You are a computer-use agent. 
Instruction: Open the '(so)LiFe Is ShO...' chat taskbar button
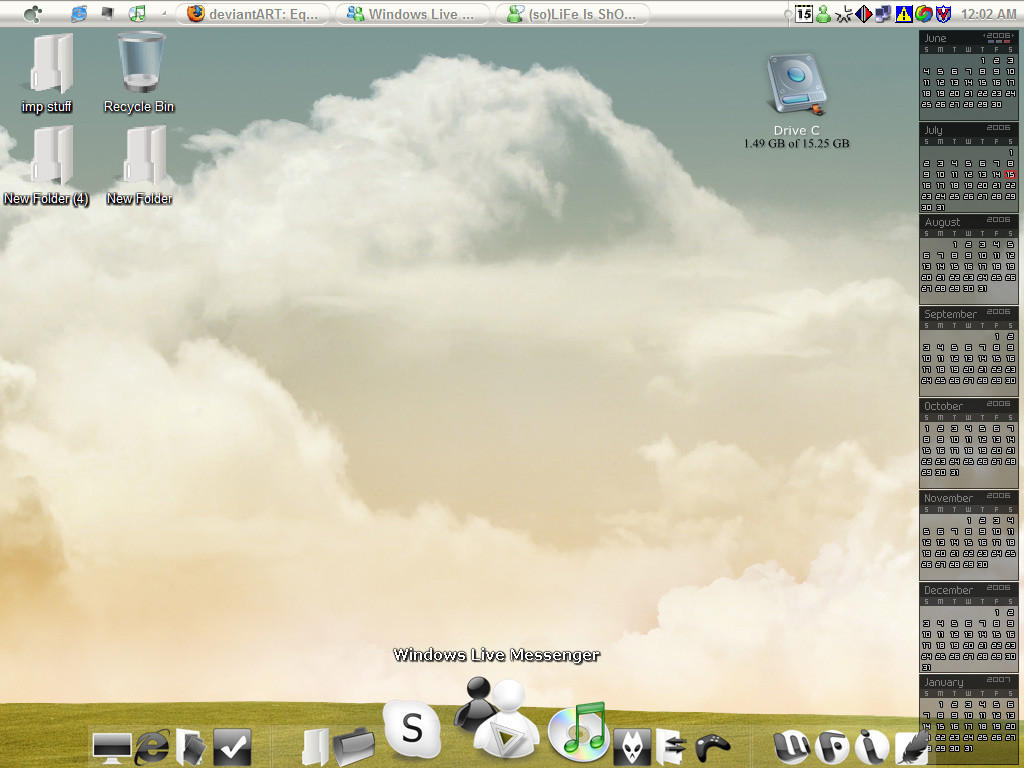pyautogui.click(x=573, y=14)
